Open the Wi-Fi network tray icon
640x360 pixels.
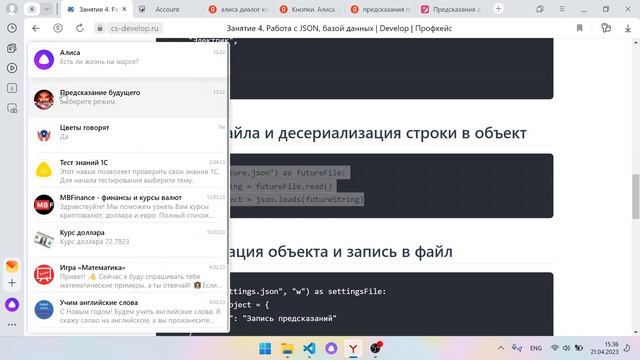click(554, 348)
